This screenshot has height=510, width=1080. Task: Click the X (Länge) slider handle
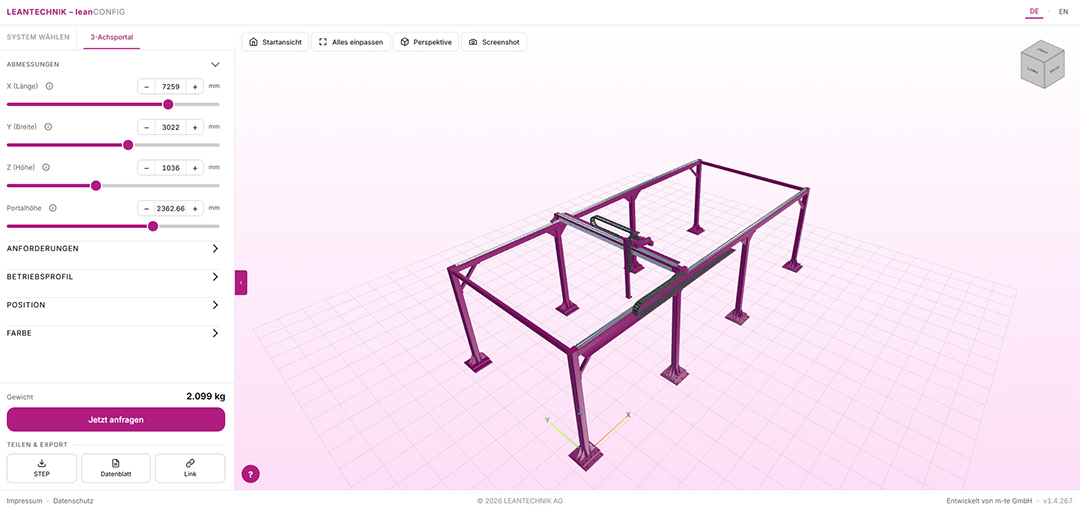tap(168, 104)
